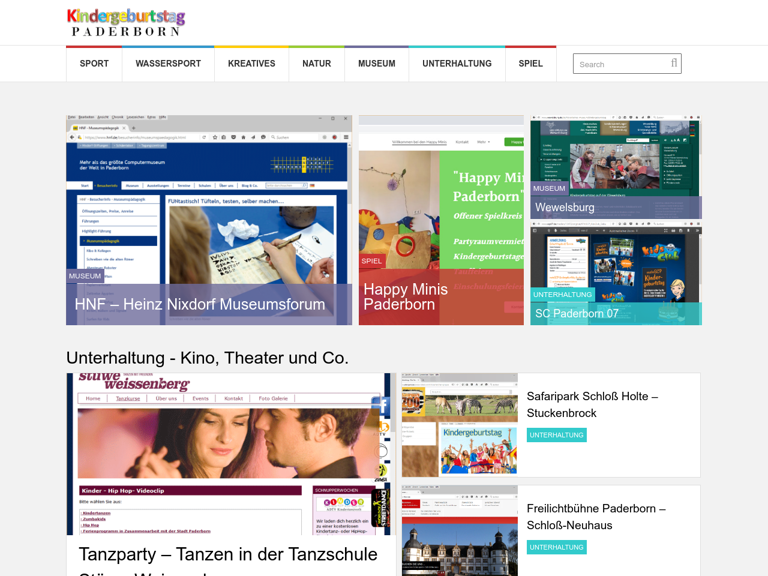Open the Happy Minis Paderborn tile

(405, 296)
